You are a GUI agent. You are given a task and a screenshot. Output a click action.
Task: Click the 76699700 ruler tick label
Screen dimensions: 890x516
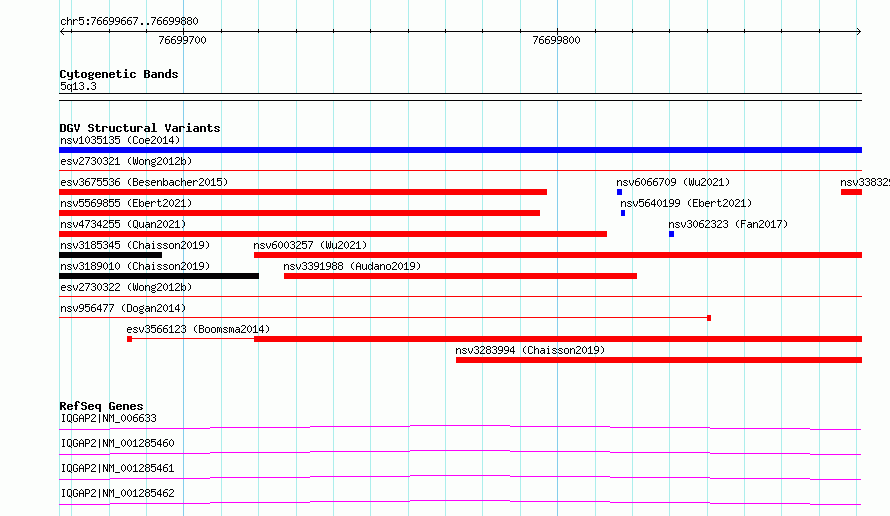[x=182, y=40]
